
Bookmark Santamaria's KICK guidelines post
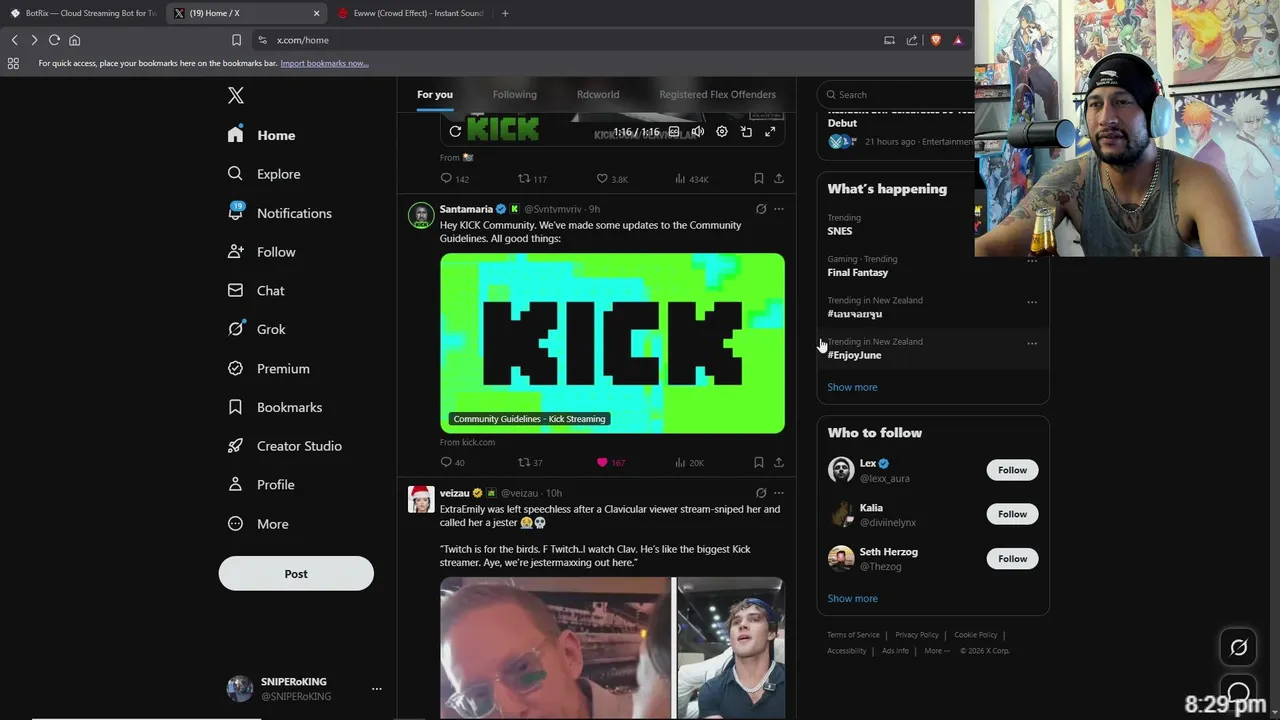point(759,462)
